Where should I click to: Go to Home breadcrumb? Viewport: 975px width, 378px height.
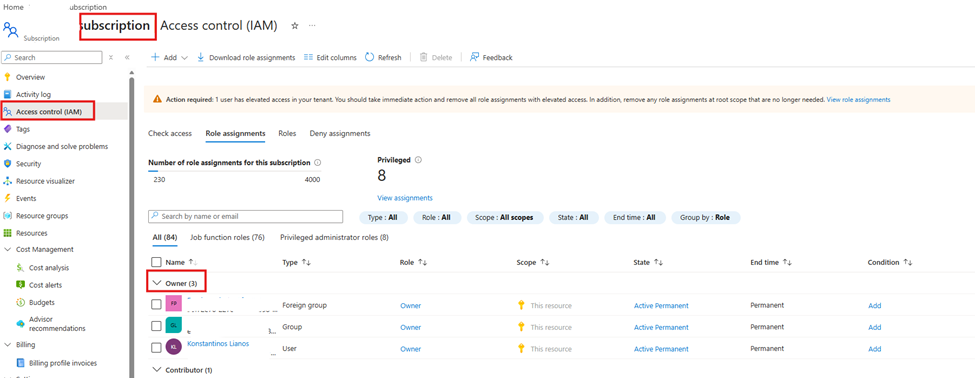[x=13, y=7]
